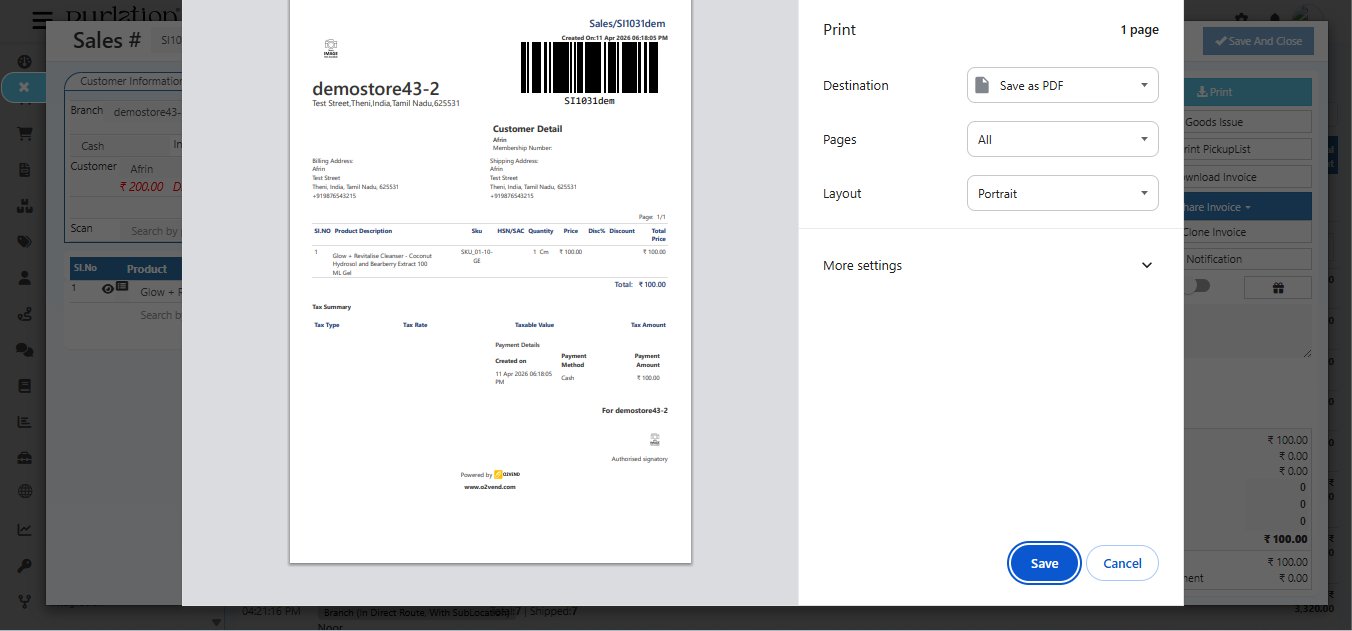Open the chat messages icon in the sidebar
Image resolution: width=1352 pixels, height=631 pixels.
coord(24,350)
